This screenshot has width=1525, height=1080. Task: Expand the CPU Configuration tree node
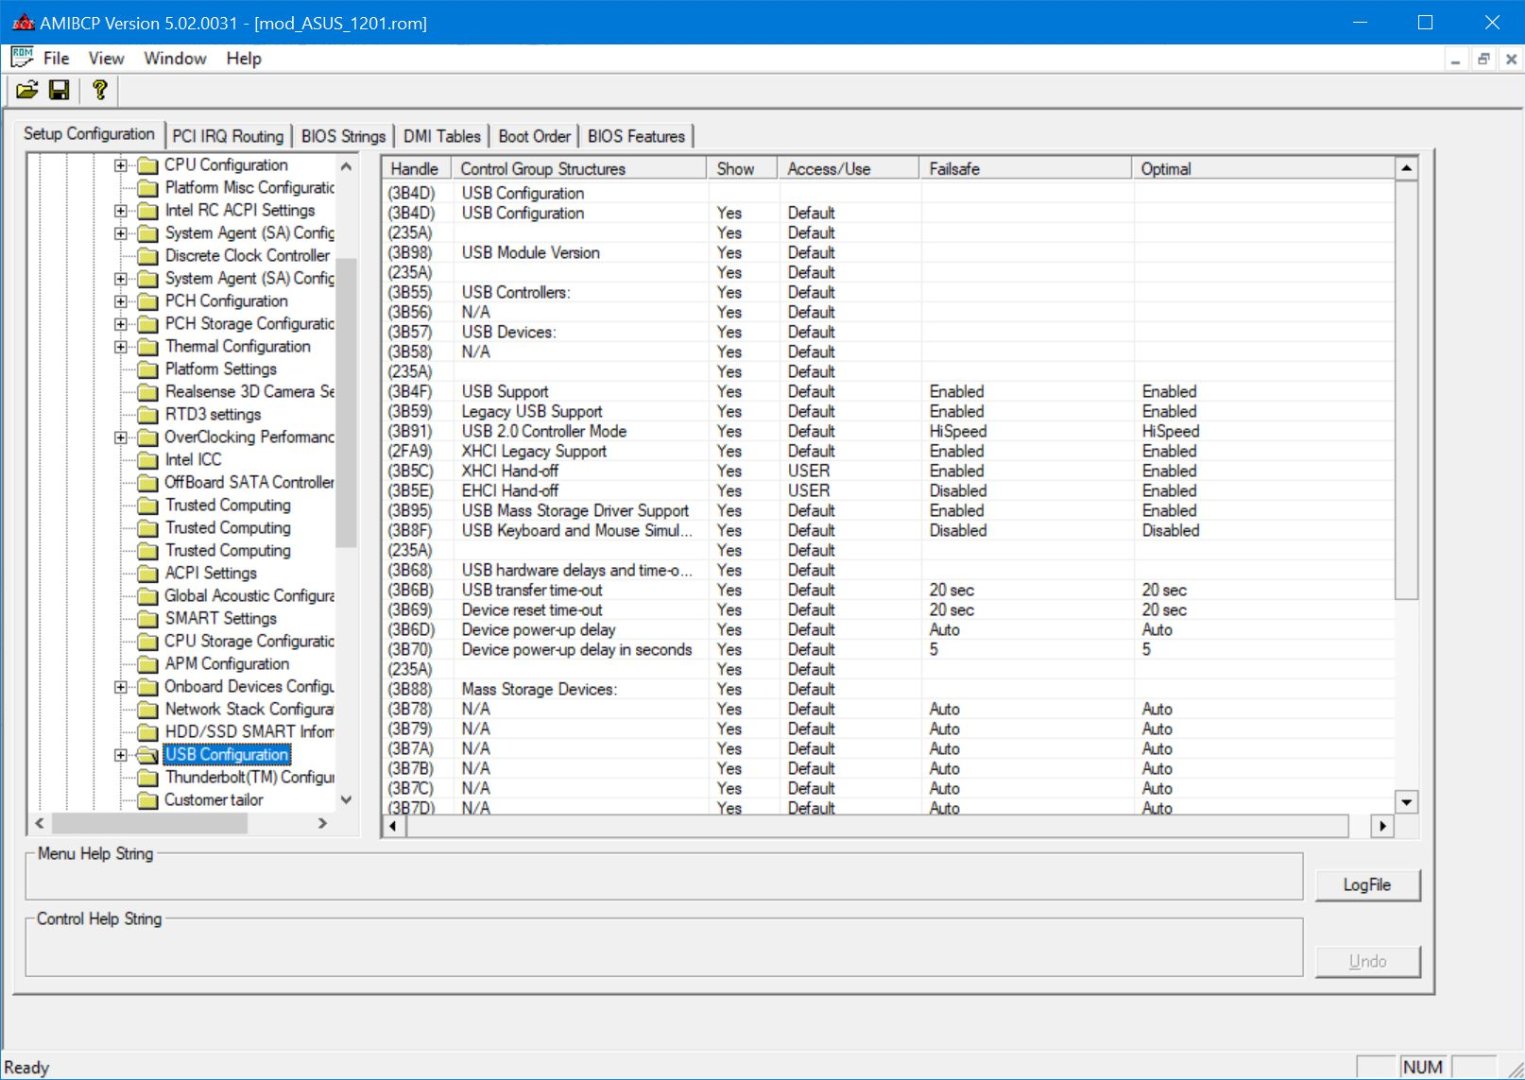121,165
